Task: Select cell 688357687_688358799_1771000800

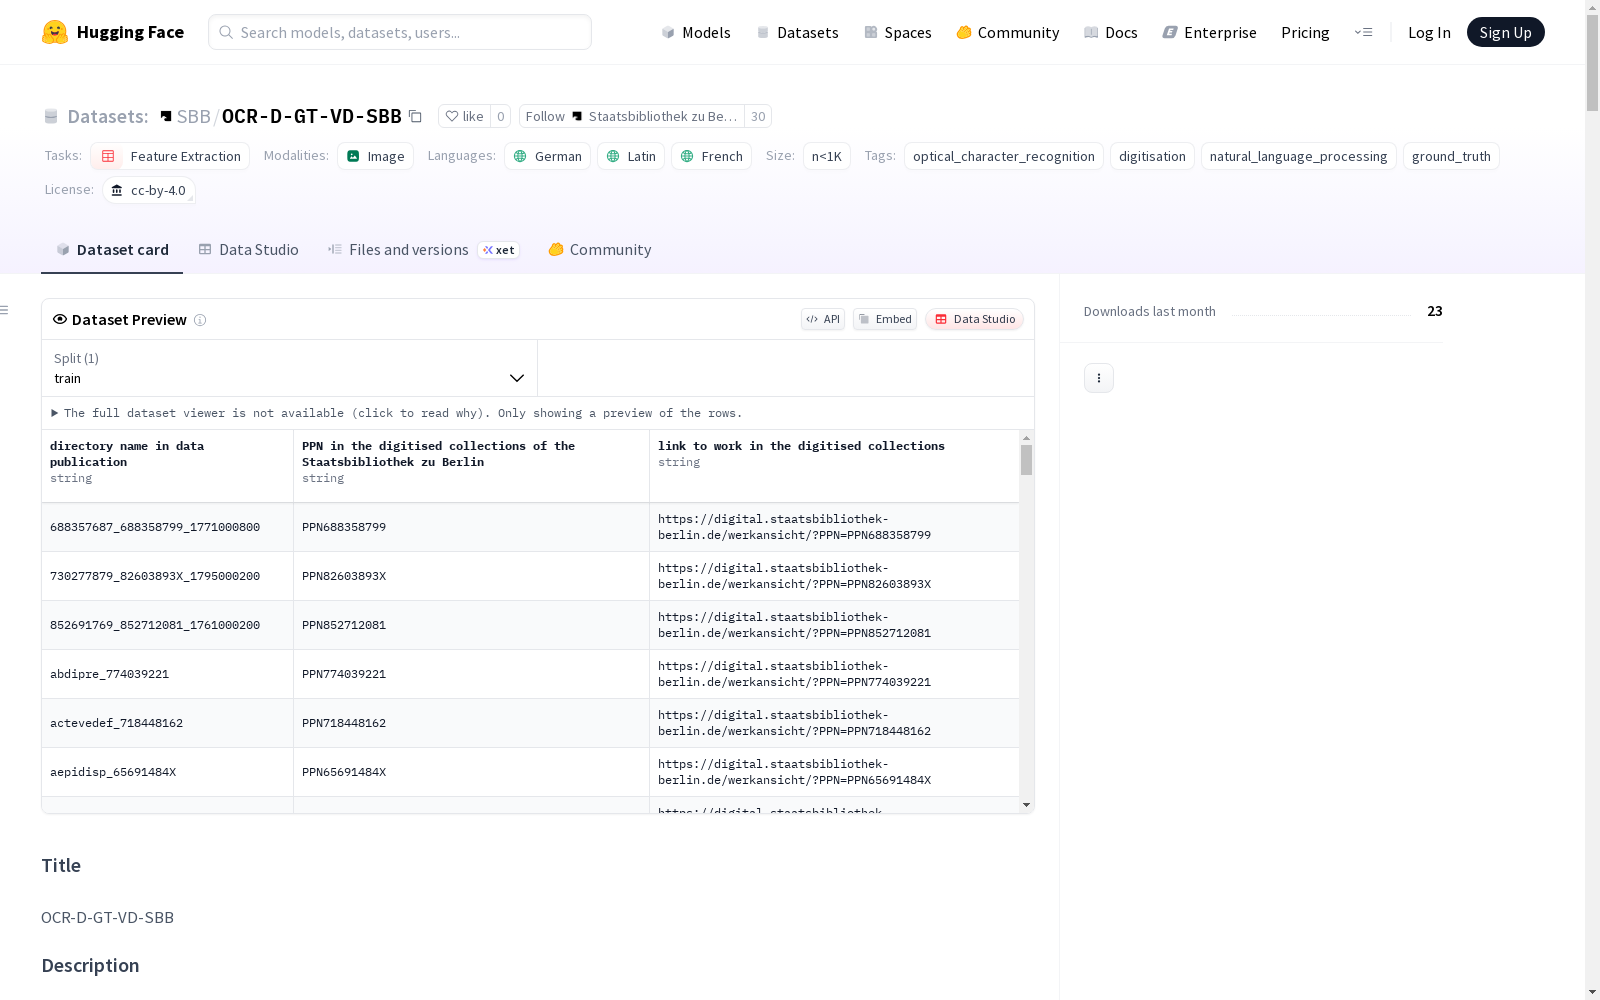Action: (167, 527)
